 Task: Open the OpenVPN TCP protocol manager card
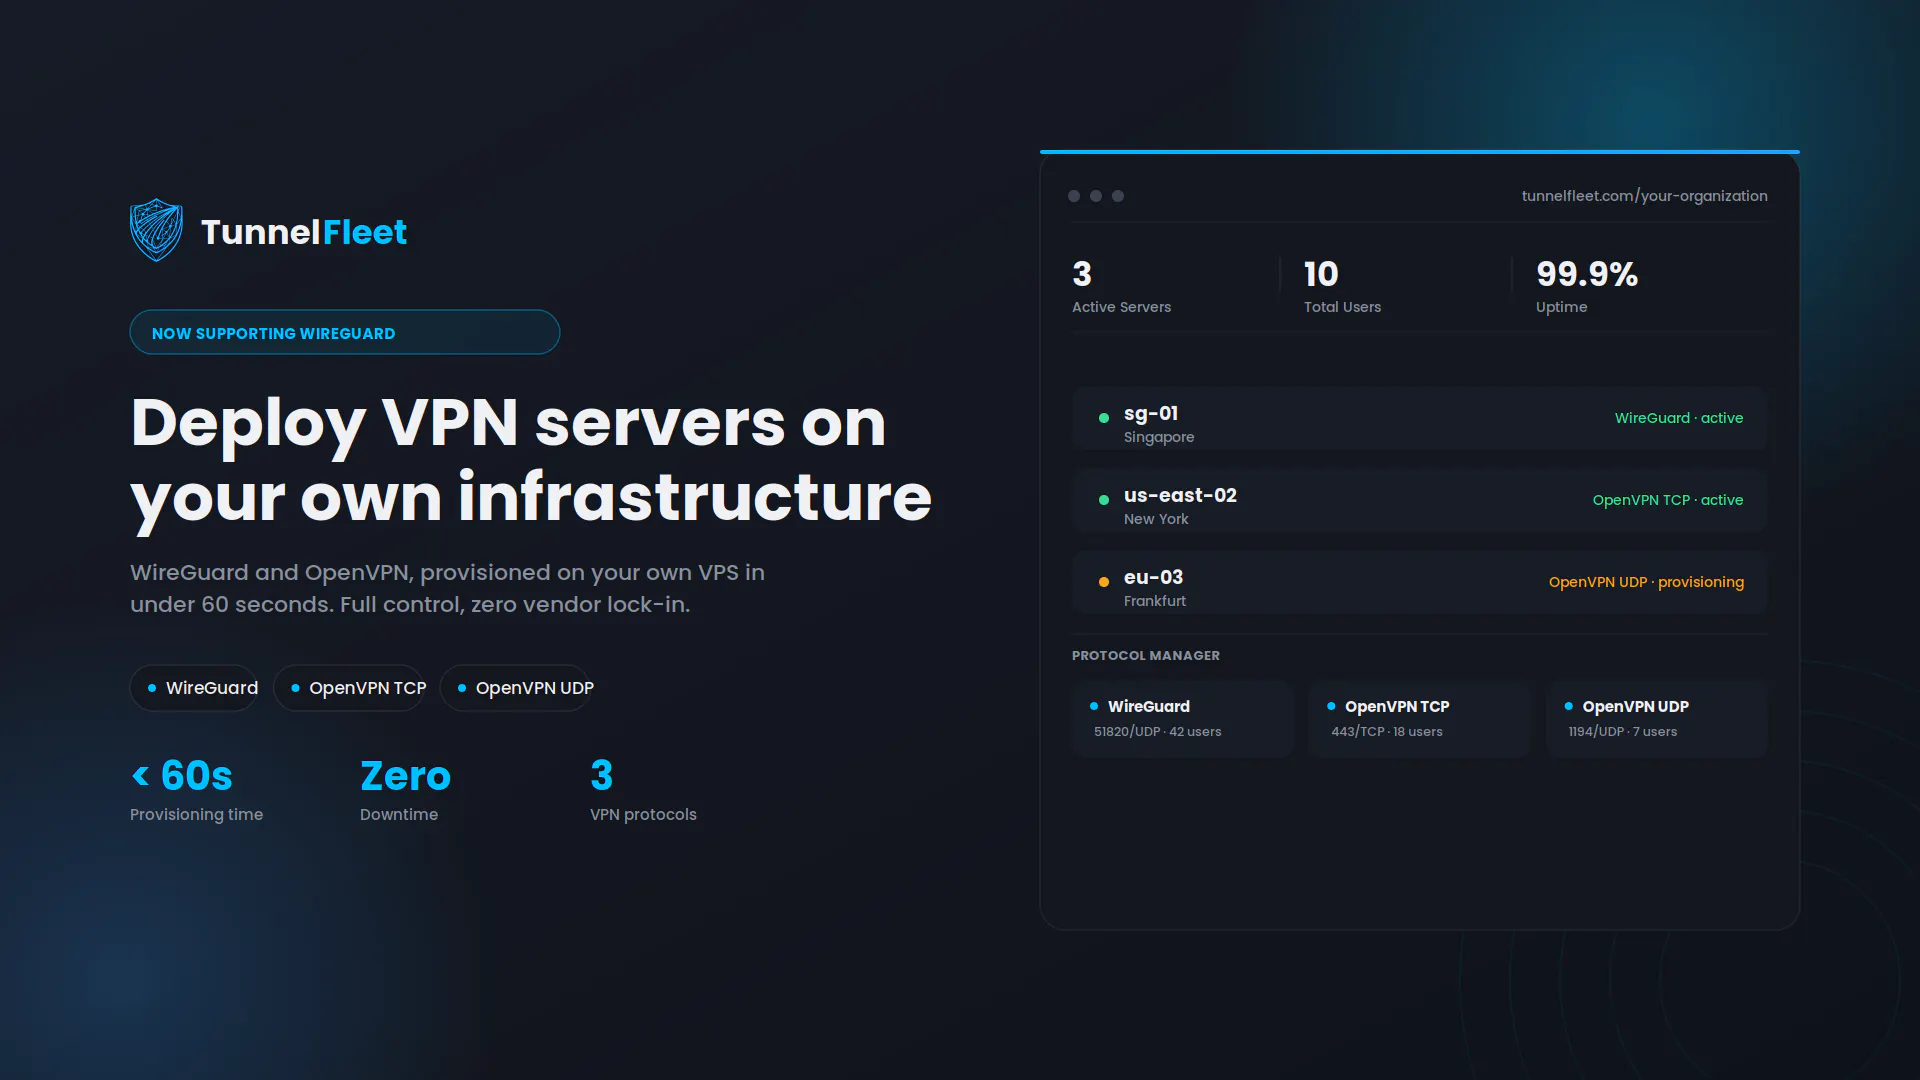pyautogui.click(x=1420, y=719)
